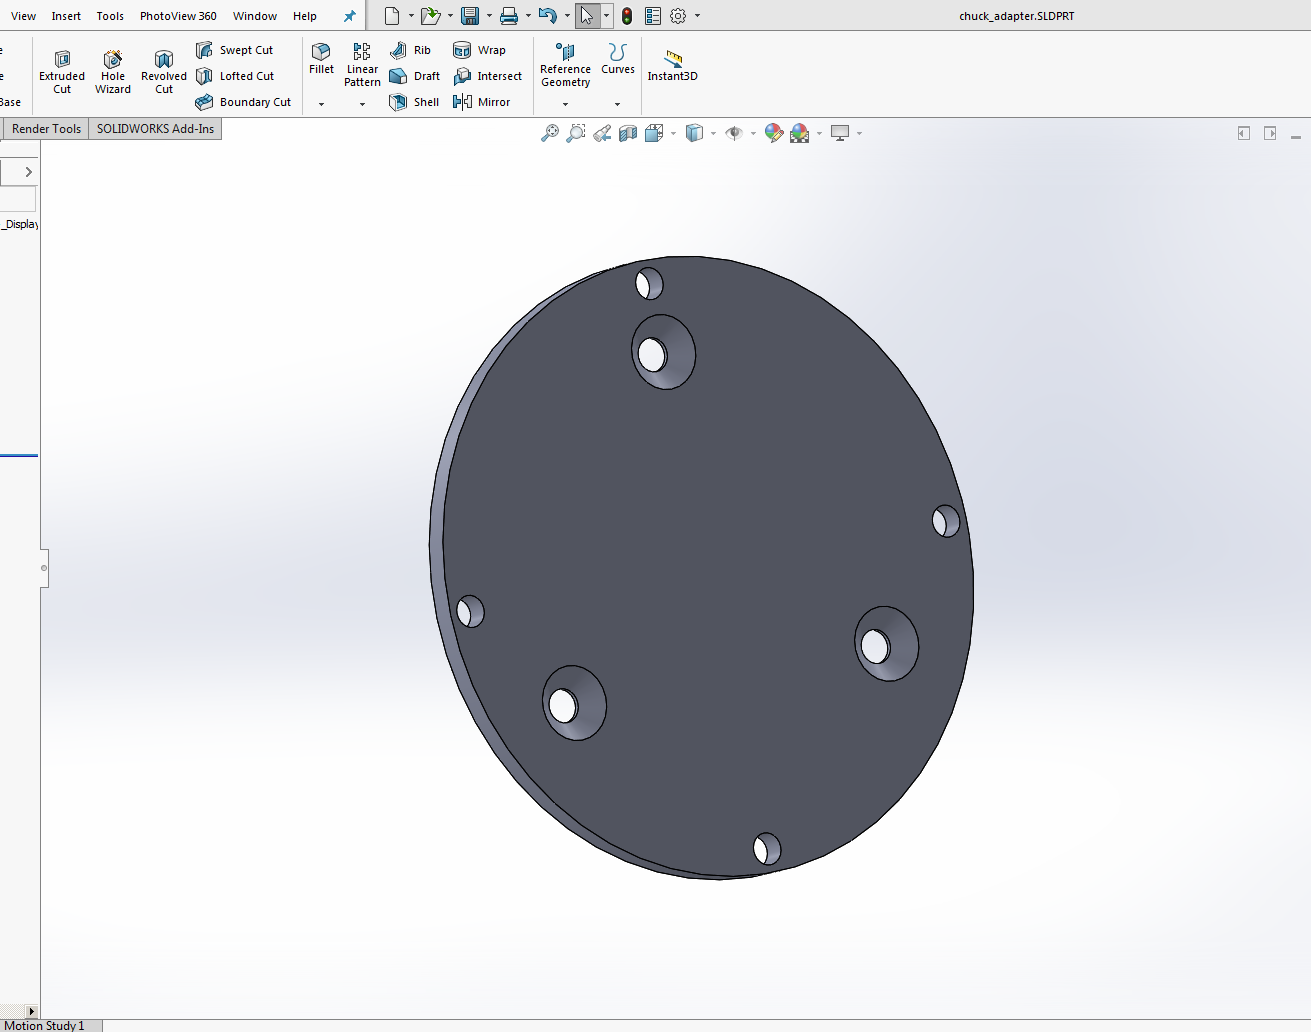Viewport: 1311px width, 1032px height.
Task: Create a new document
Action: [392, 16]
